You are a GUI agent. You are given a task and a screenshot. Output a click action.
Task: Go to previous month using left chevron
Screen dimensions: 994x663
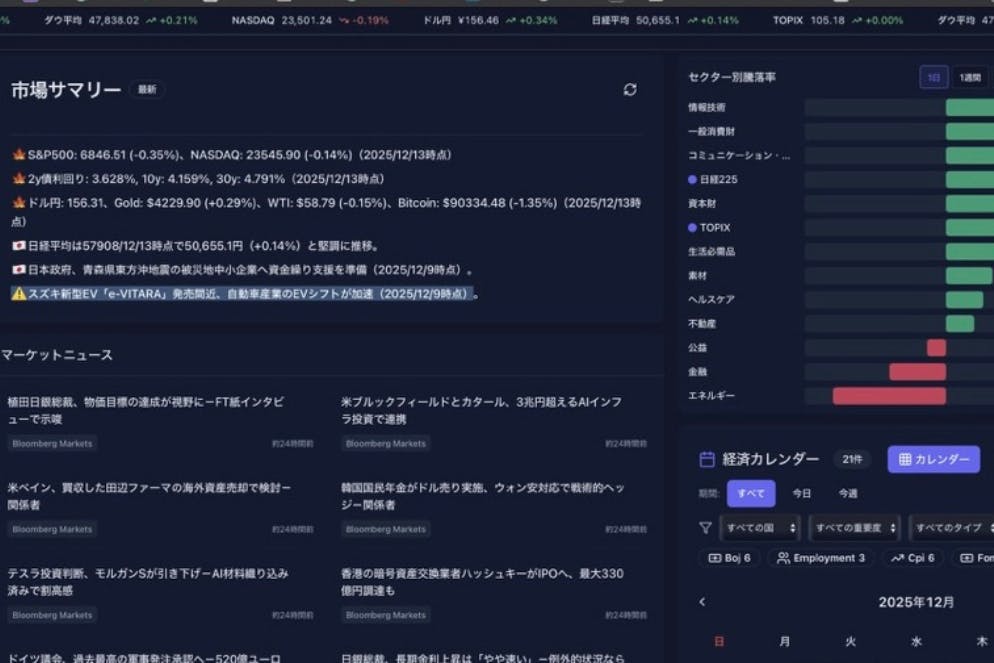[x=702, y=602]
